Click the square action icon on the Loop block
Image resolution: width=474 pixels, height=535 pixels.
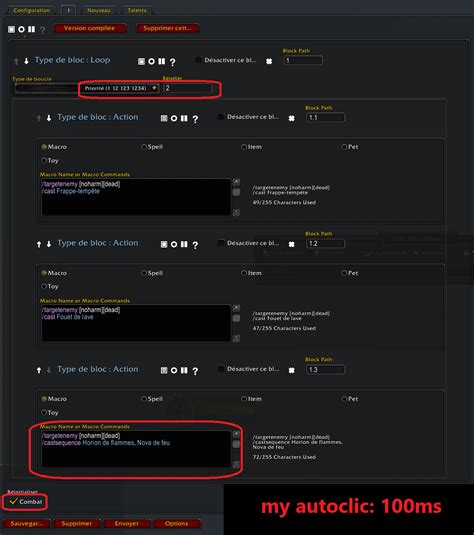(141, 61)
